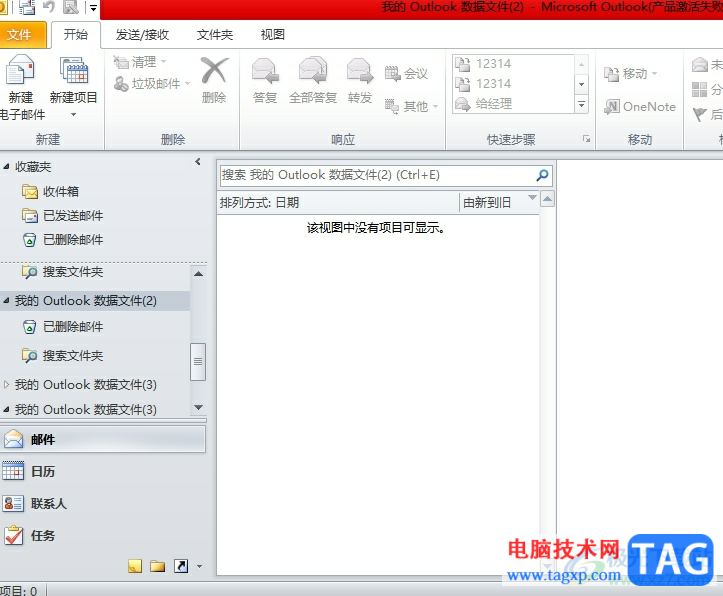723x596 pixels.
Task: Switch to Mail (邮件) navigation
Action: (x=103, y=439)
